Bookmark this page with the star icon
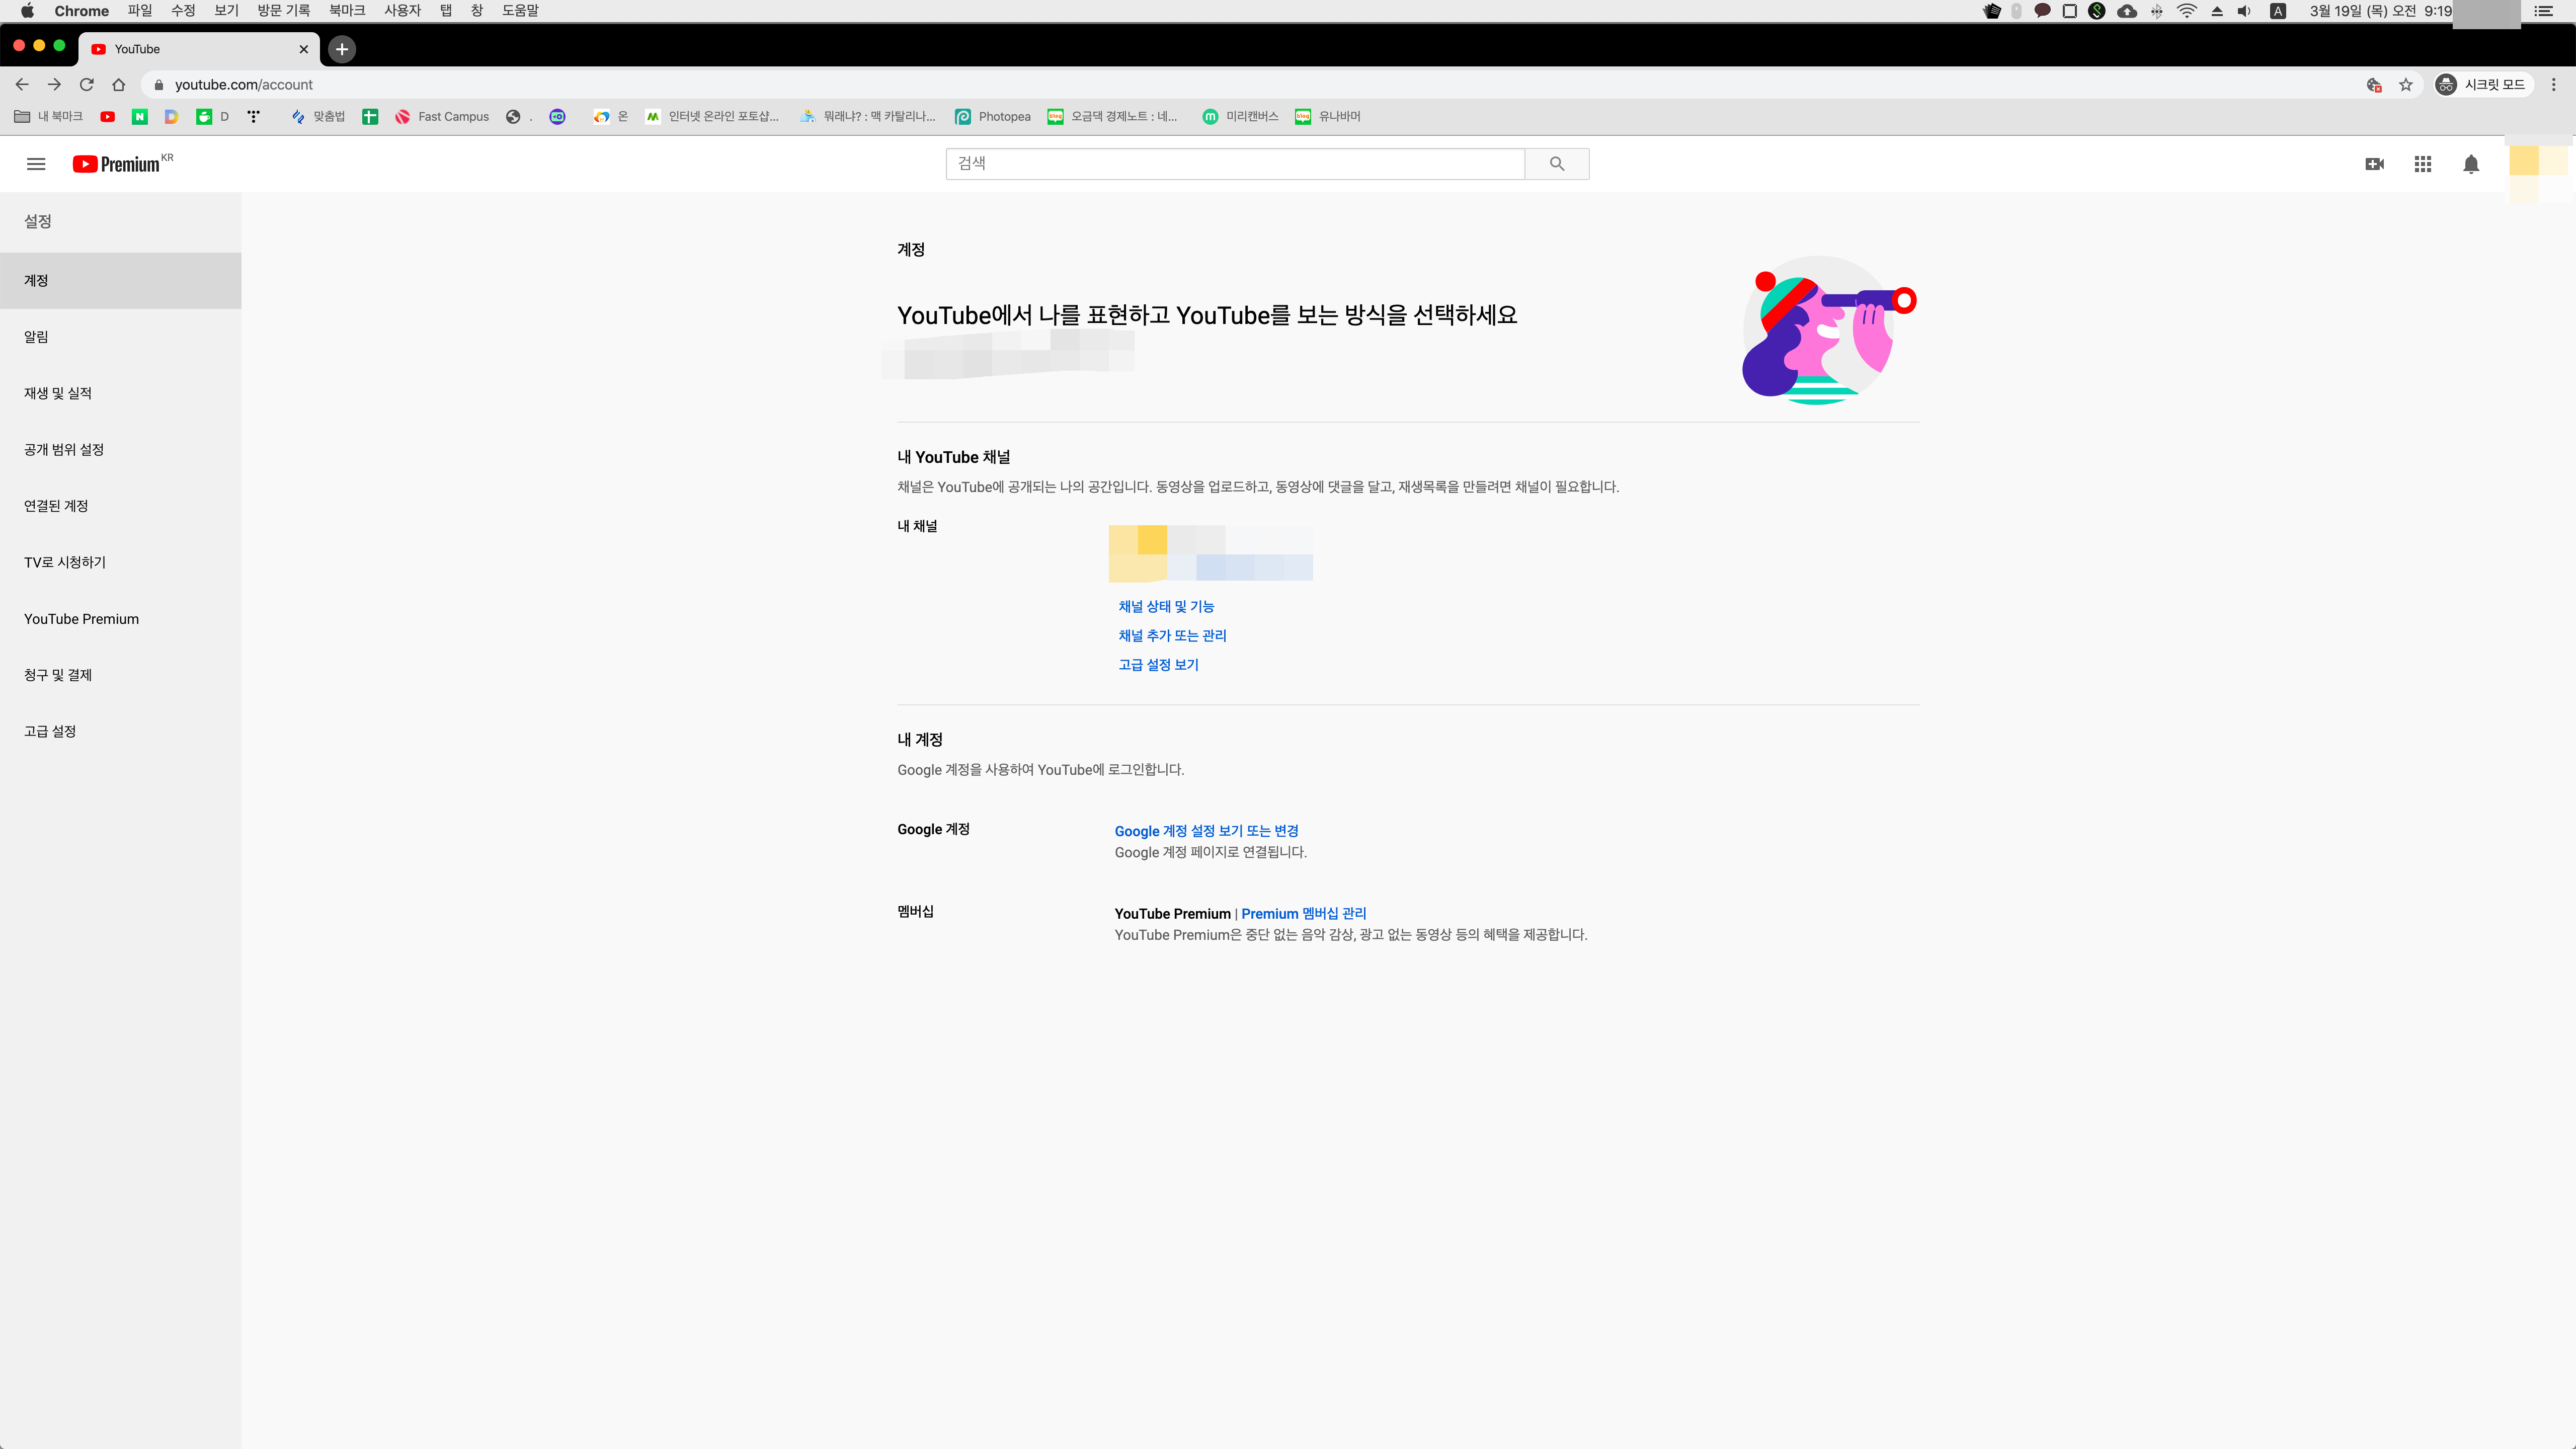This screenshot has width=2576, height=1449. 2406,85
